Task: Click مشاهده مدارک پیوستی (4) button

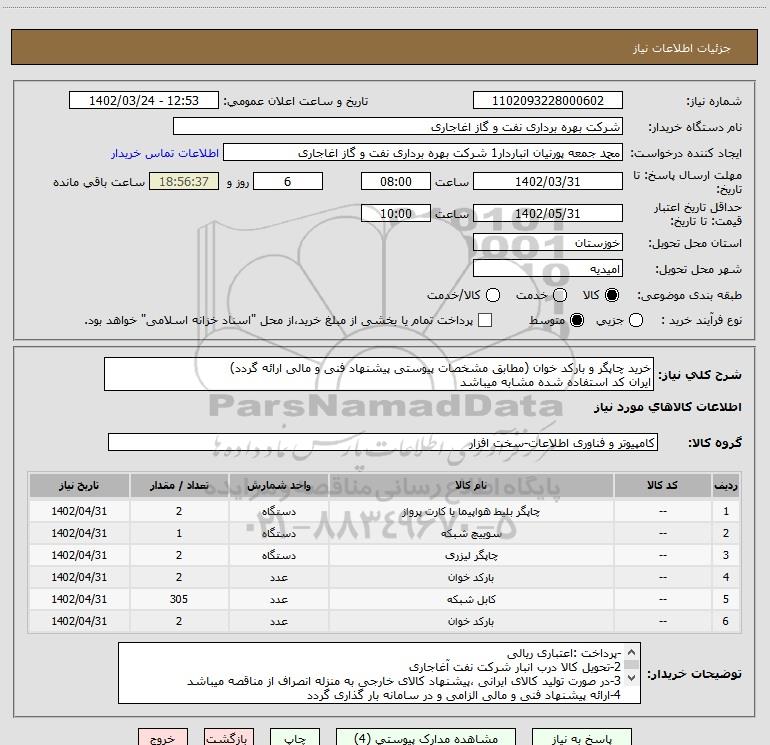Action: [426, 738]
